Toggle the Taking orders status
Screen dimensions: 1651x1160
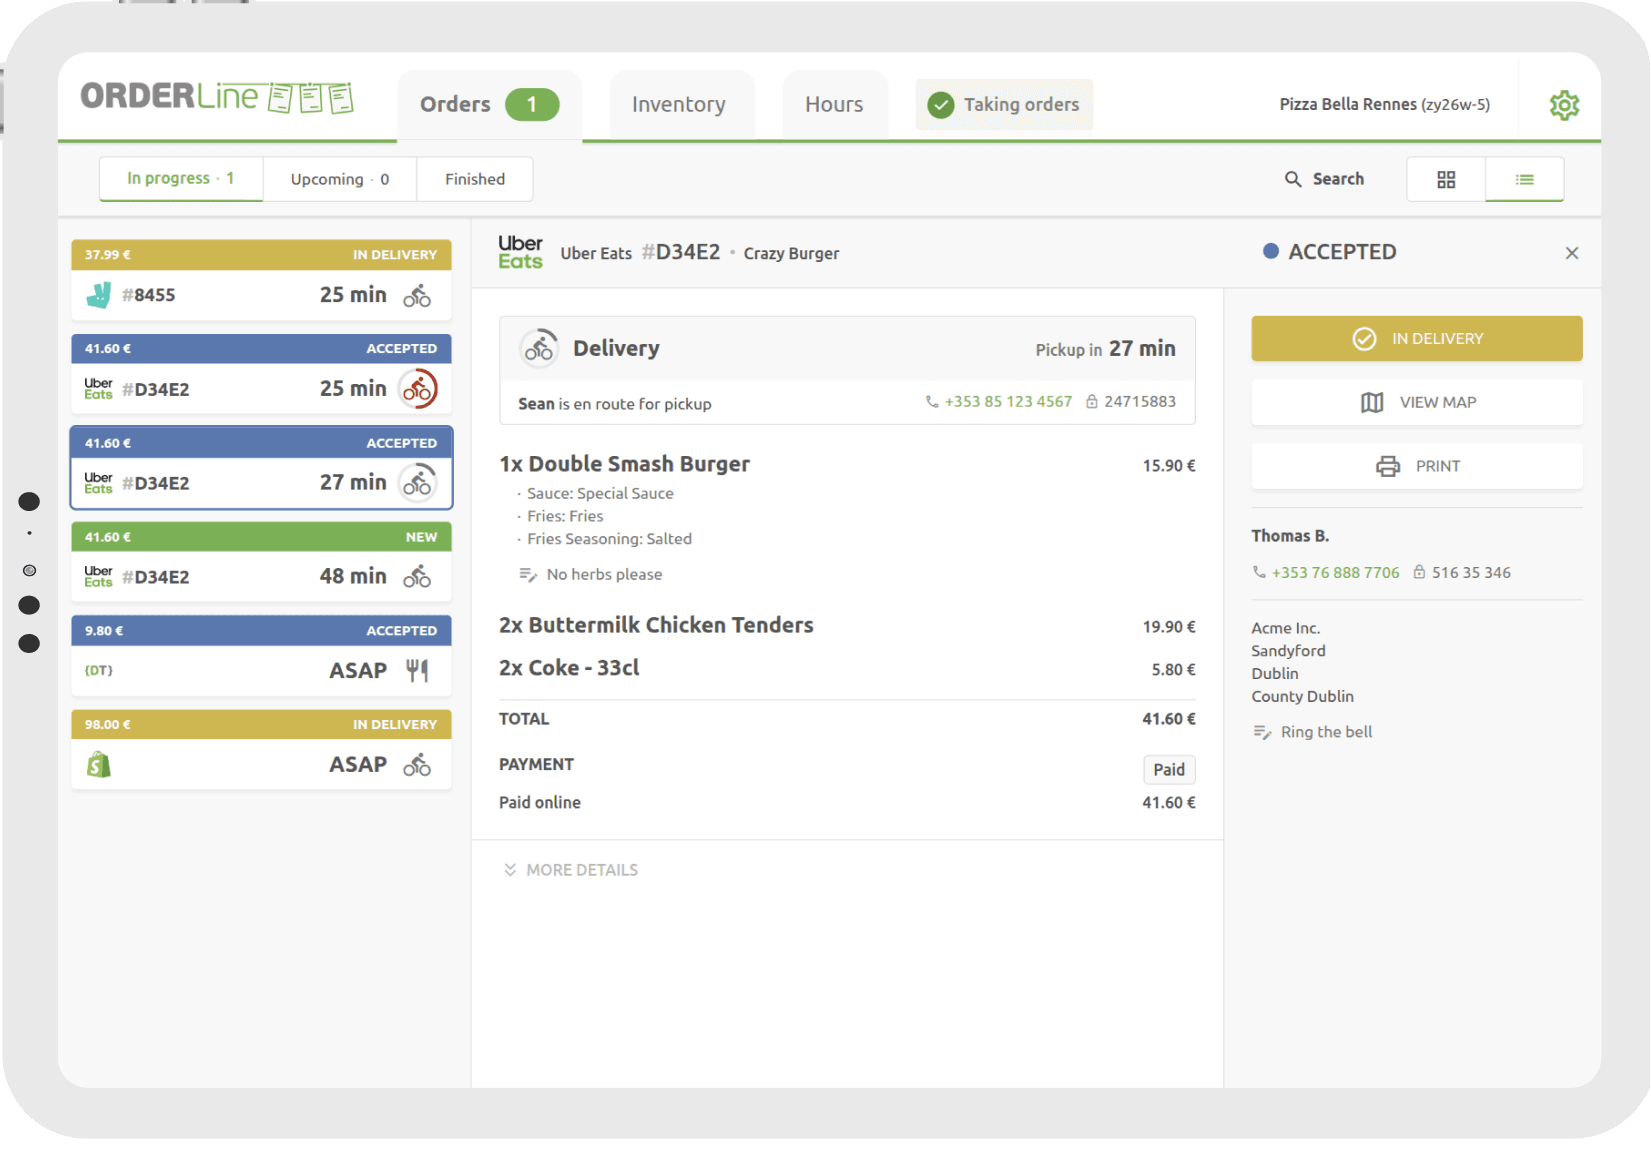(x=1004, y=105)
